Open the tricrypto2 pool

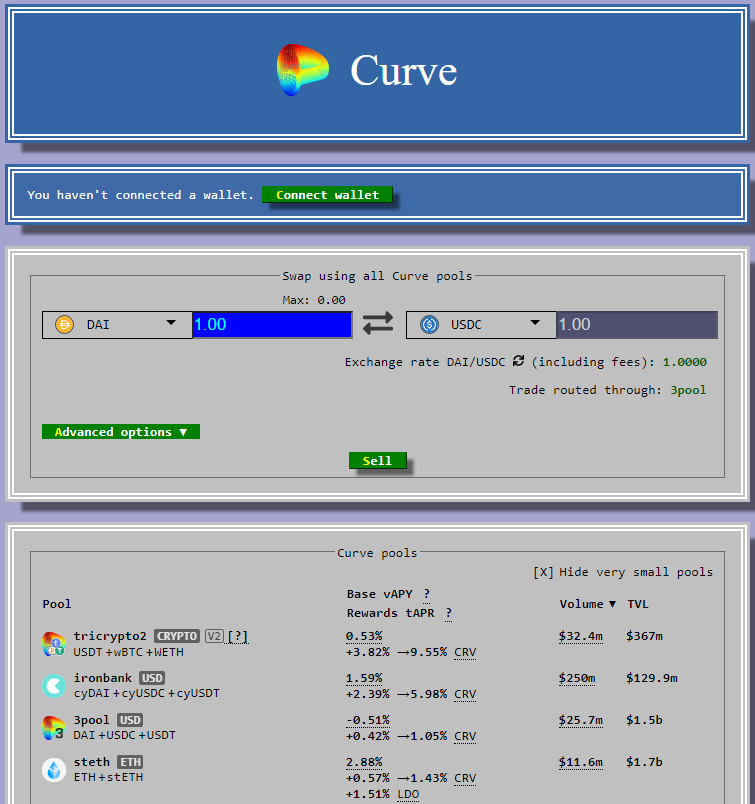coord(110,636)
